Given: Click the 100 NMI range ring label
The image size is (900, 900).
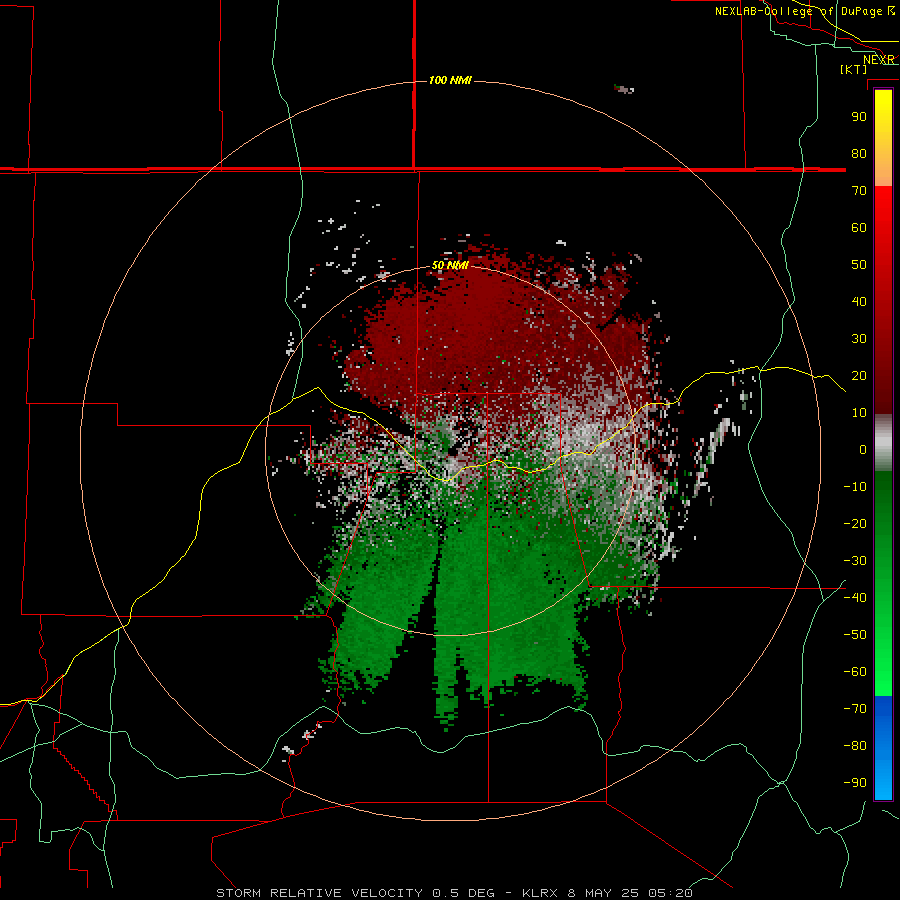Looking at the screenshot, I should click(450, 80).
